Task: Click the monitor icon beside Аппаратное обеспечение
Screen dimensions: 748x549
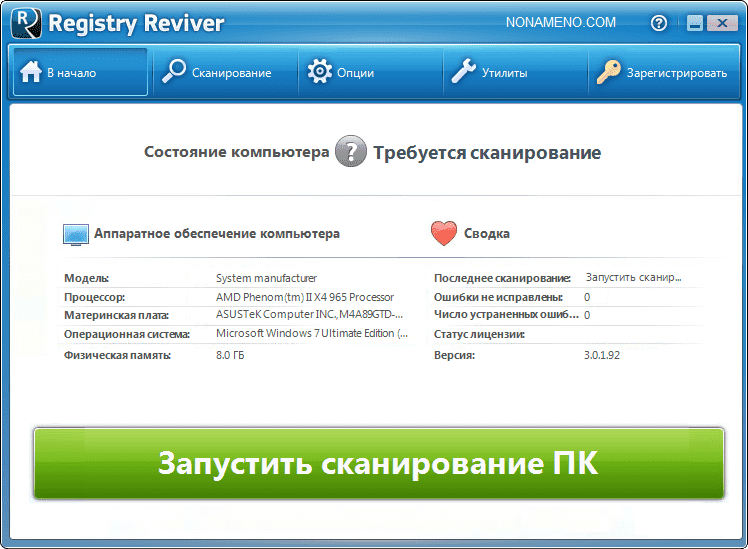Action: [x=76, y=234]
